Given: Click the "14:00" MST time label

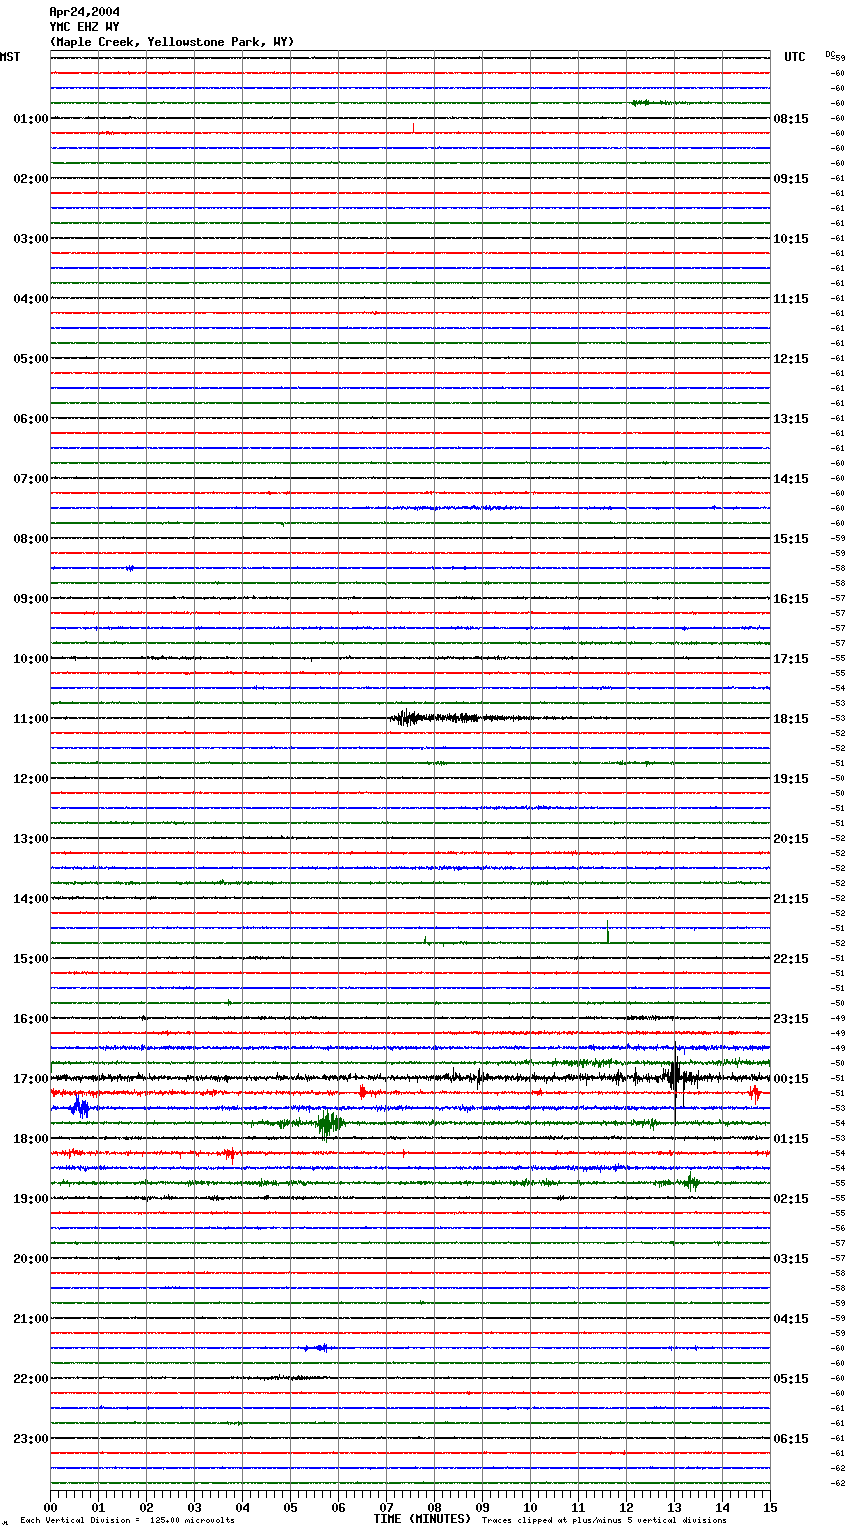Looking at the screenshot, I should coord(30,898).
